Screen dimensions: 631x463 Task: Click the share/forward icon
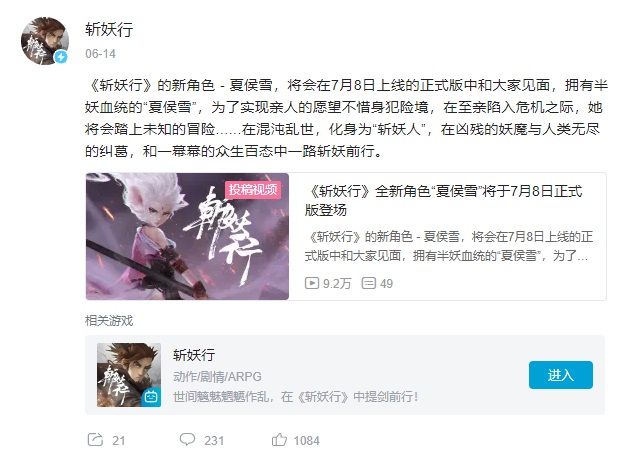(x=95, y=440)
